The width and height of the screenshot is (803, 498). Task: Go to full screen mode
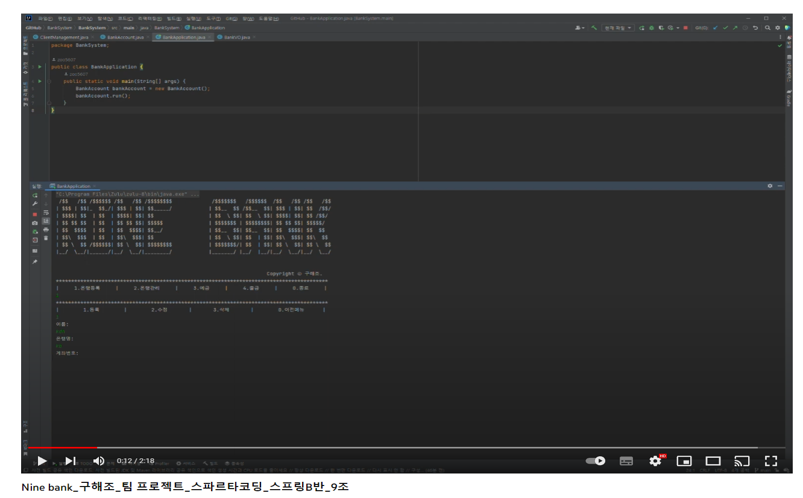point(771,461)
